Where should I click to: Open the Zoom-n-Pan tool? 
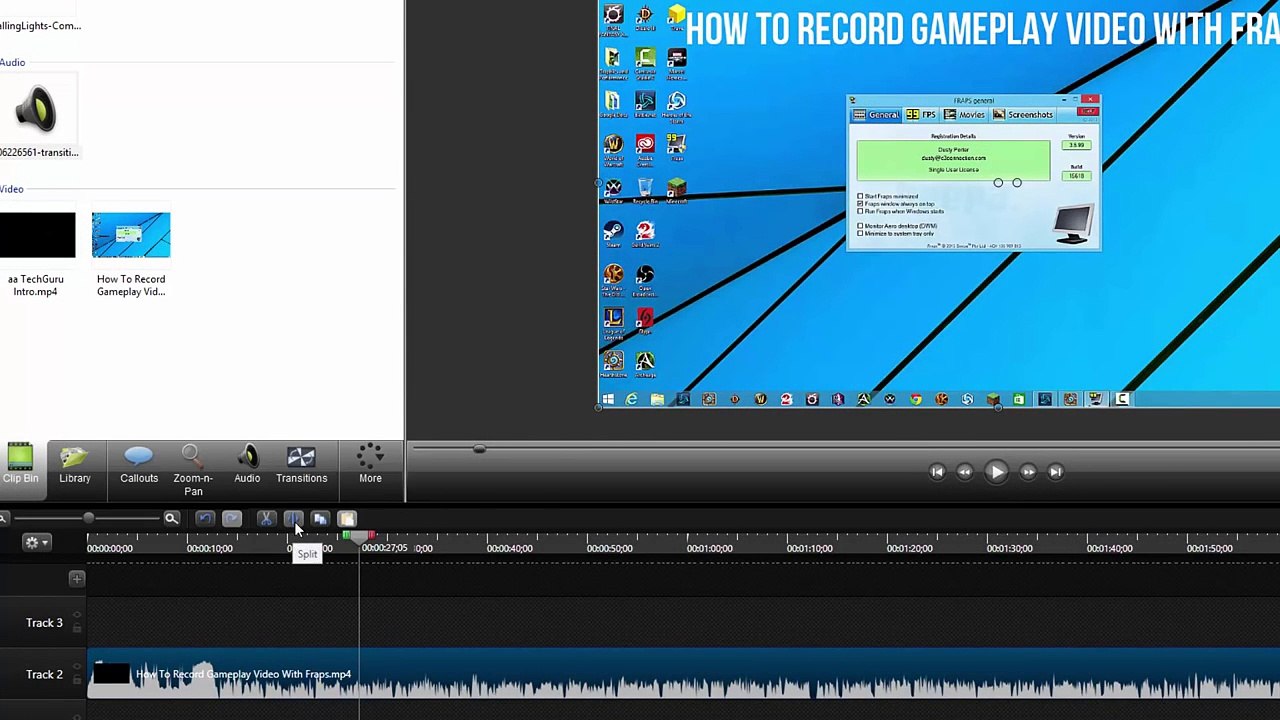(x=193, y=471)
